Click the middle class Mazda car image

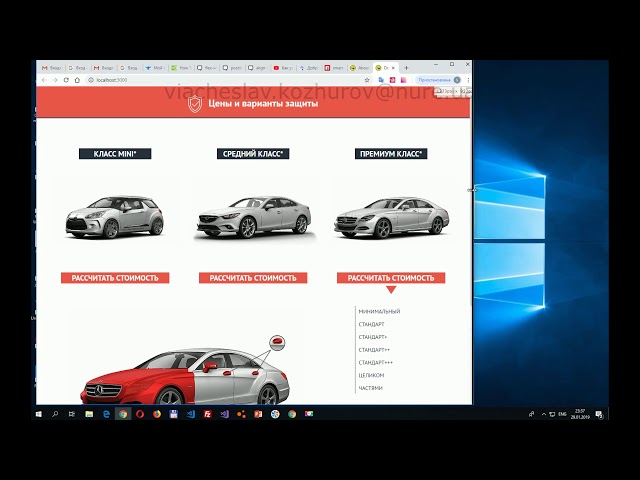[253, 217]
